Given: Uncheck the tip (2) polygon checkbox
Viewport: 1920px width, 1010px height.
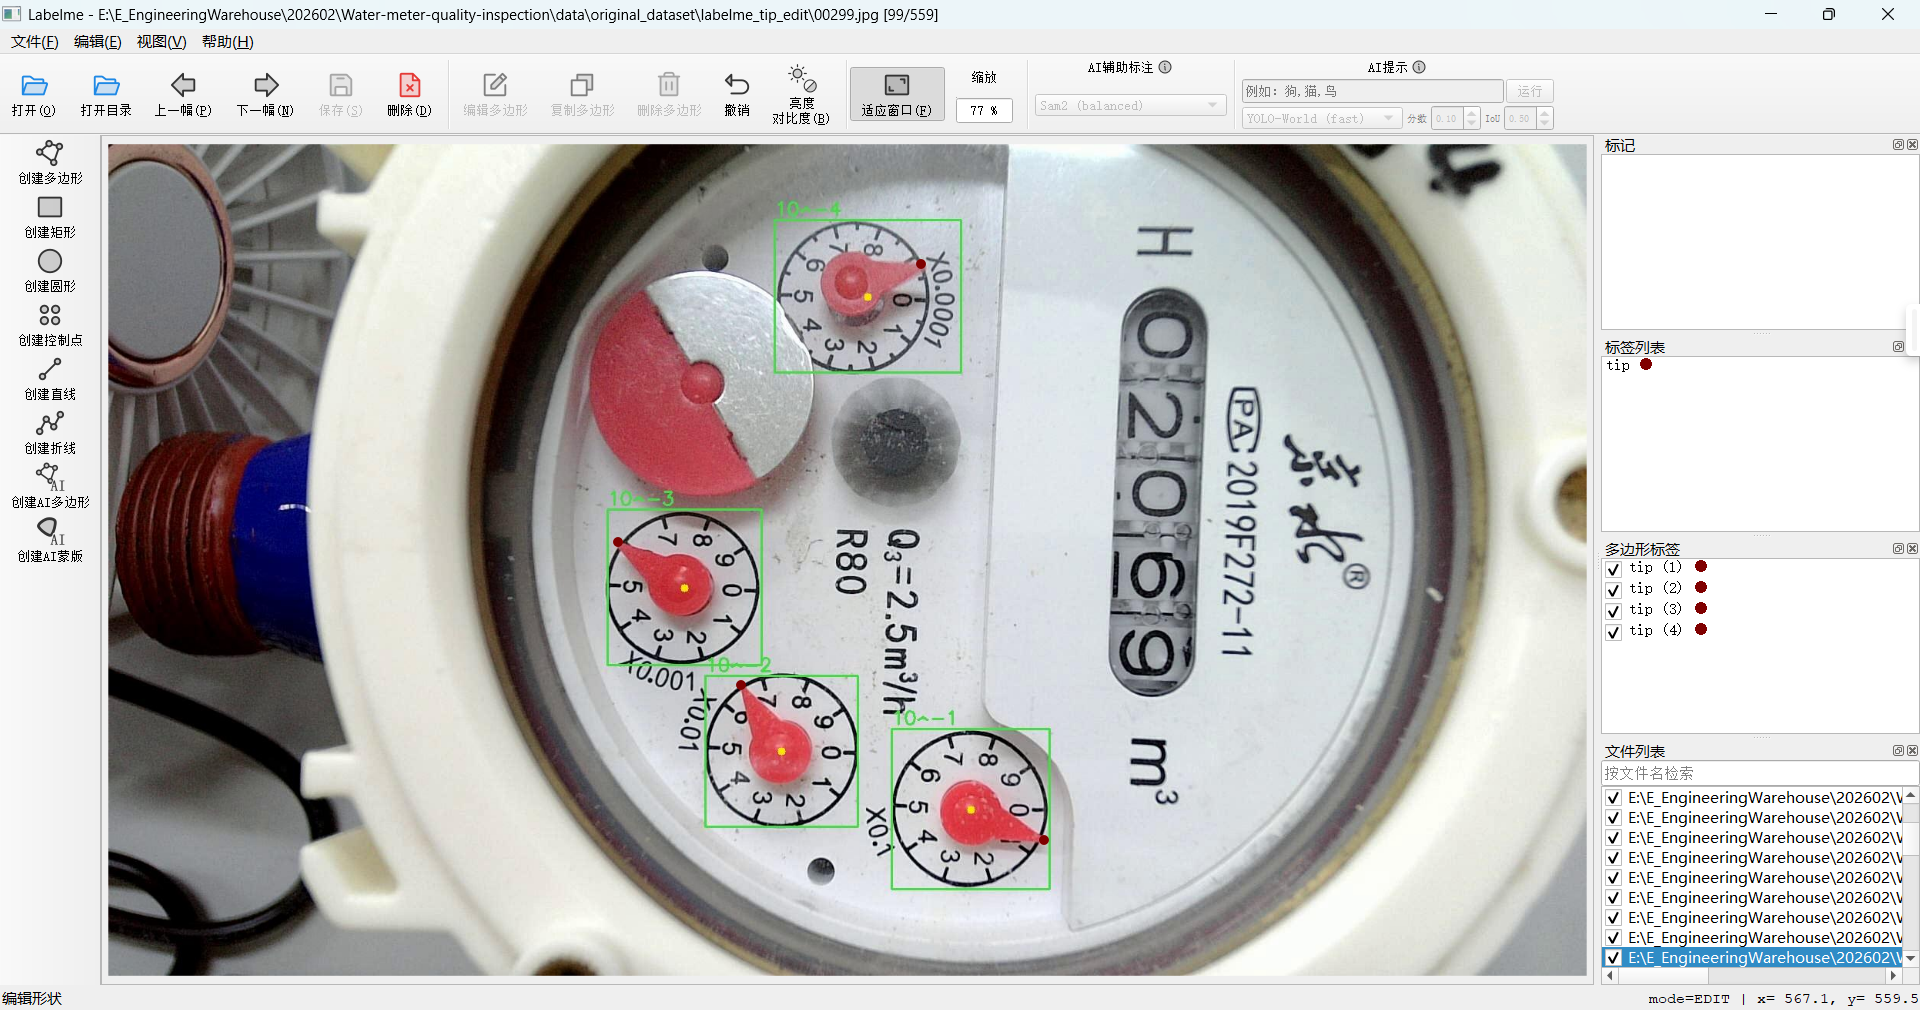Looking at the screenshot, I should coord(1613,590).
